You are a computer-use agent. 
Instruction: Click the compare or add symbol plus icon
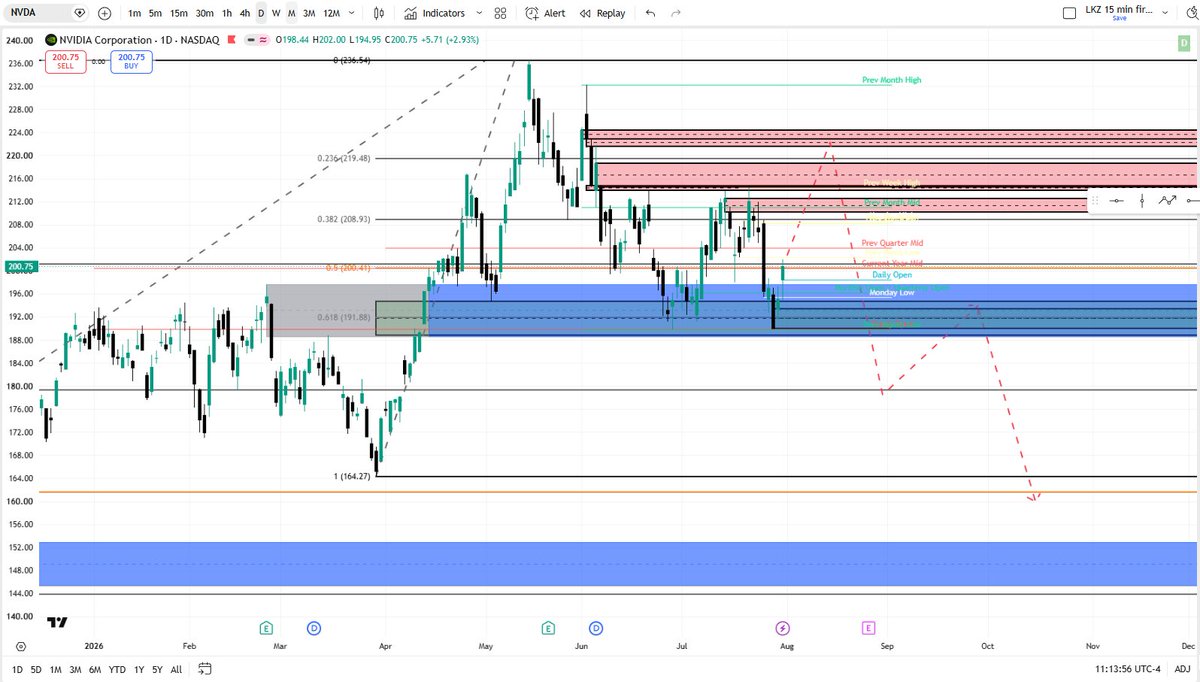click(105, 13)
